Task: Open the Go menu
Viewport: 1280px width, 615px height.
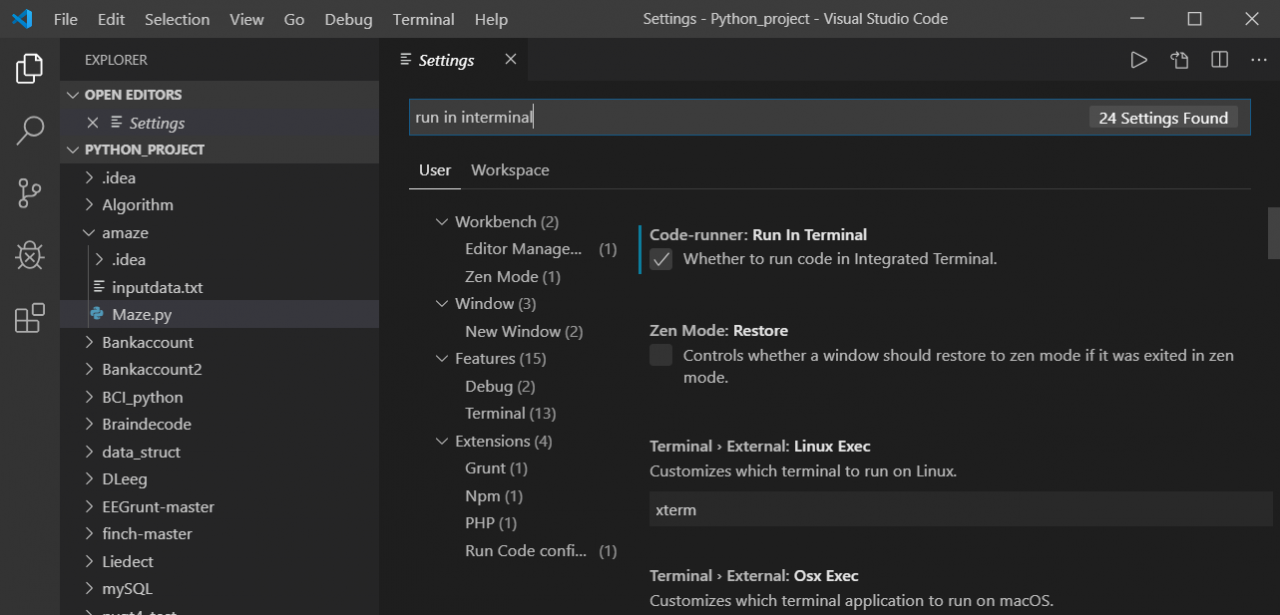Action: [294, 19]
